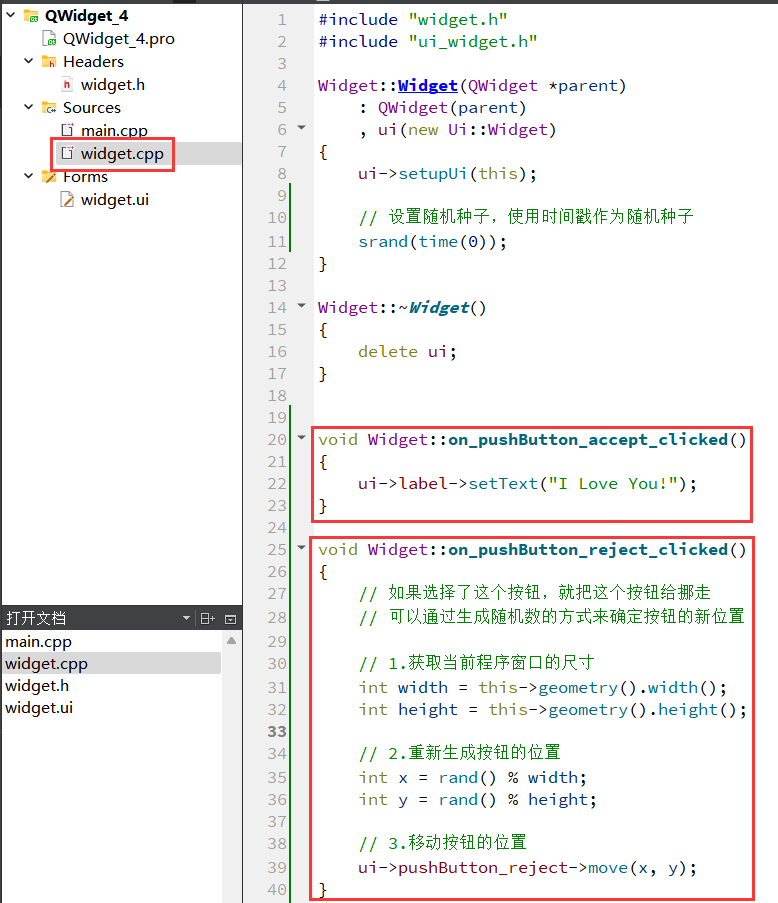Click the srand(time(0)); statement
The width and height of the screenshot is (778, 903).
(432, 241)
